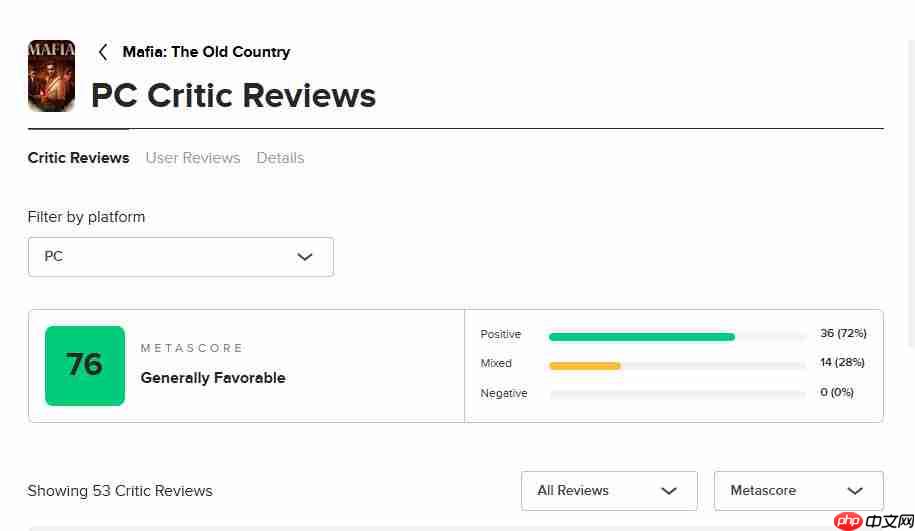The width and height of the screenshot is (915, 531).
Task: Click the yellow Mixed reviews bar
Action: coord(585,366)
